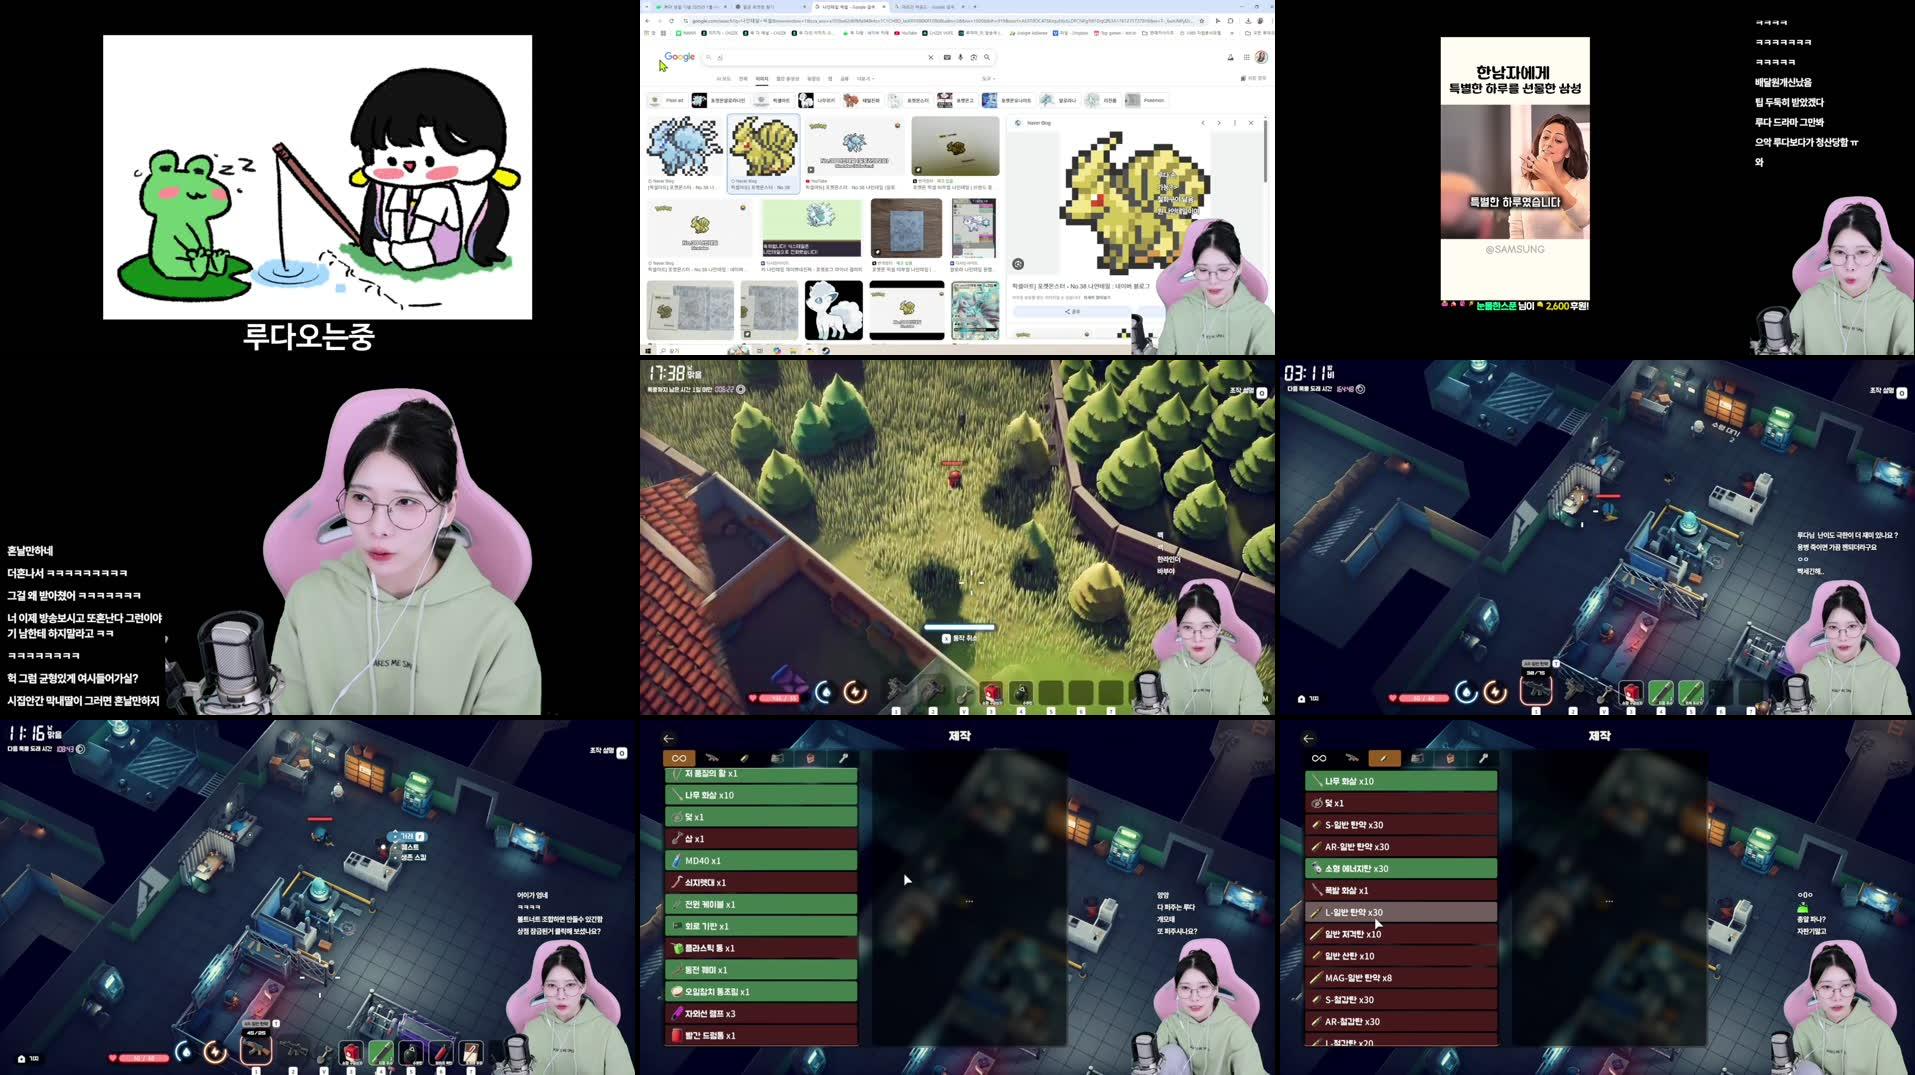Screen dimensions: 1915x1075
Task: Expand the 더보기 dropdown in search tabs
Action: pyautogui.click(x=864, y=78)
